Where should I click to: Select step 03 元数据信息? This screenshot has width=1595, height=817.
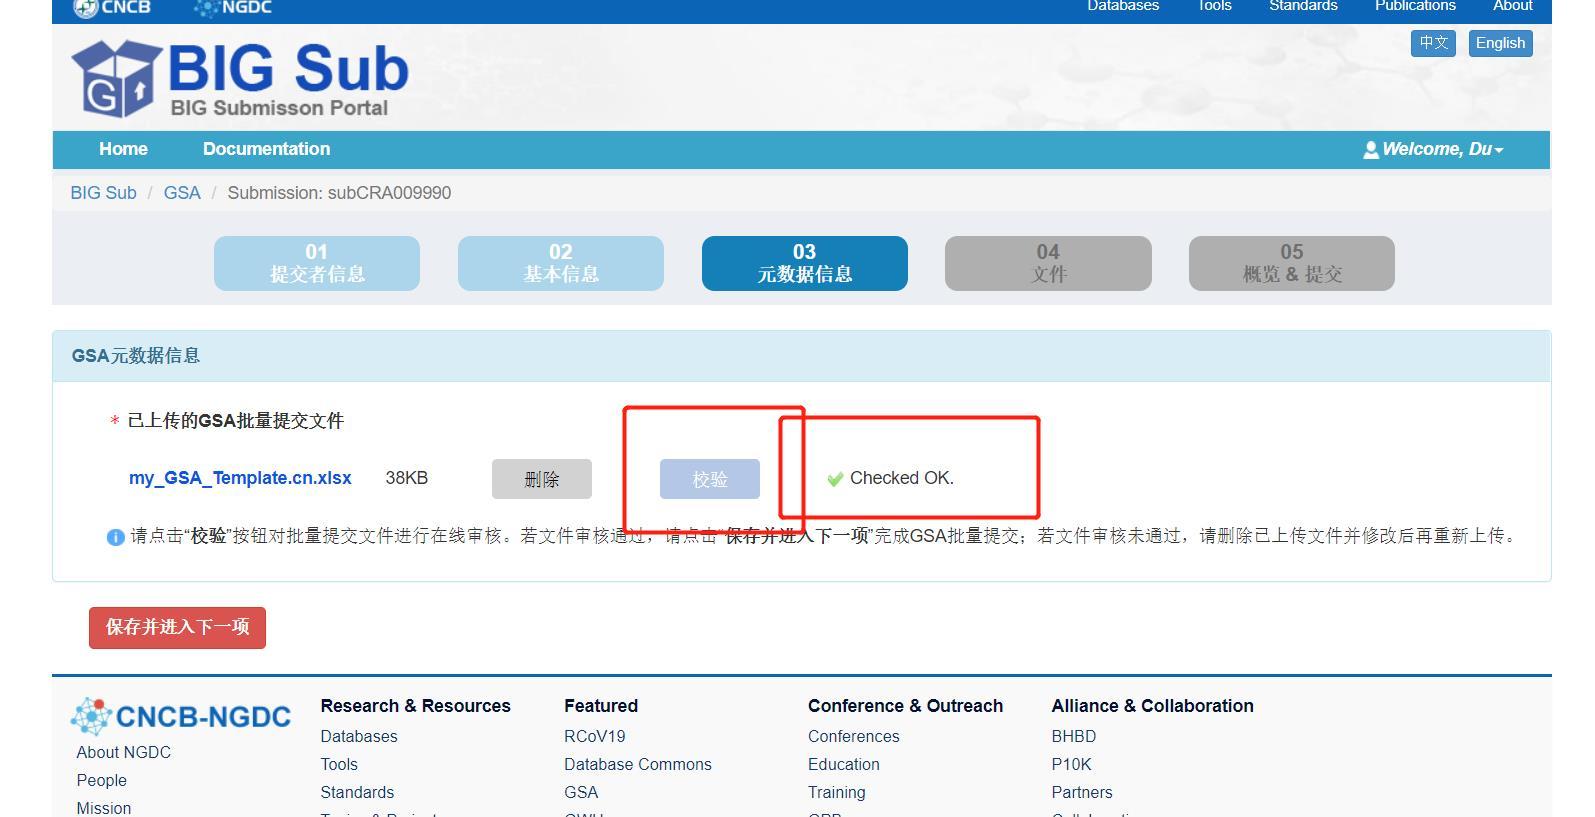coord(805,264)
